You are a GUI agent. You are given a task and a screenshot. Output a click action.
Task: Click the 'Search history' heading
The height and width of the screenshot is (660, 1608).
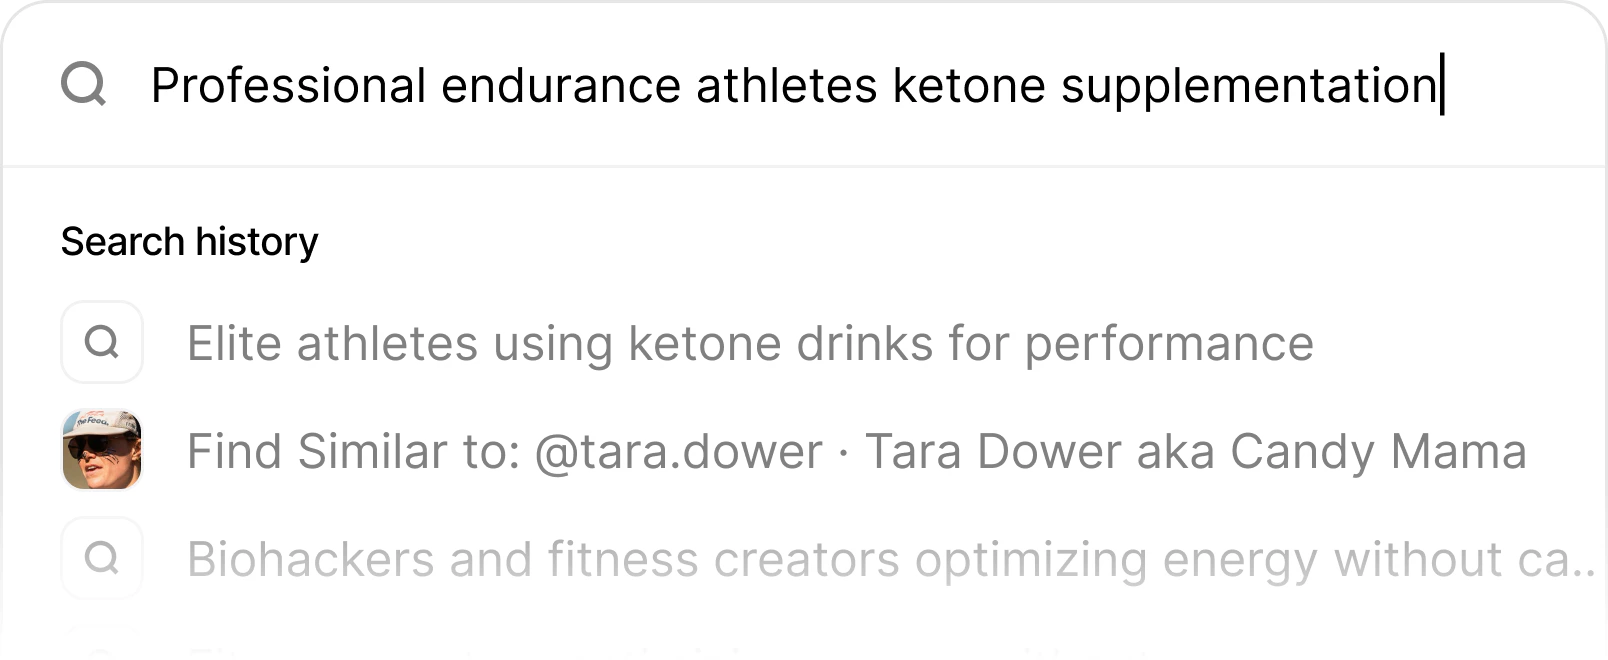[189, 242]
